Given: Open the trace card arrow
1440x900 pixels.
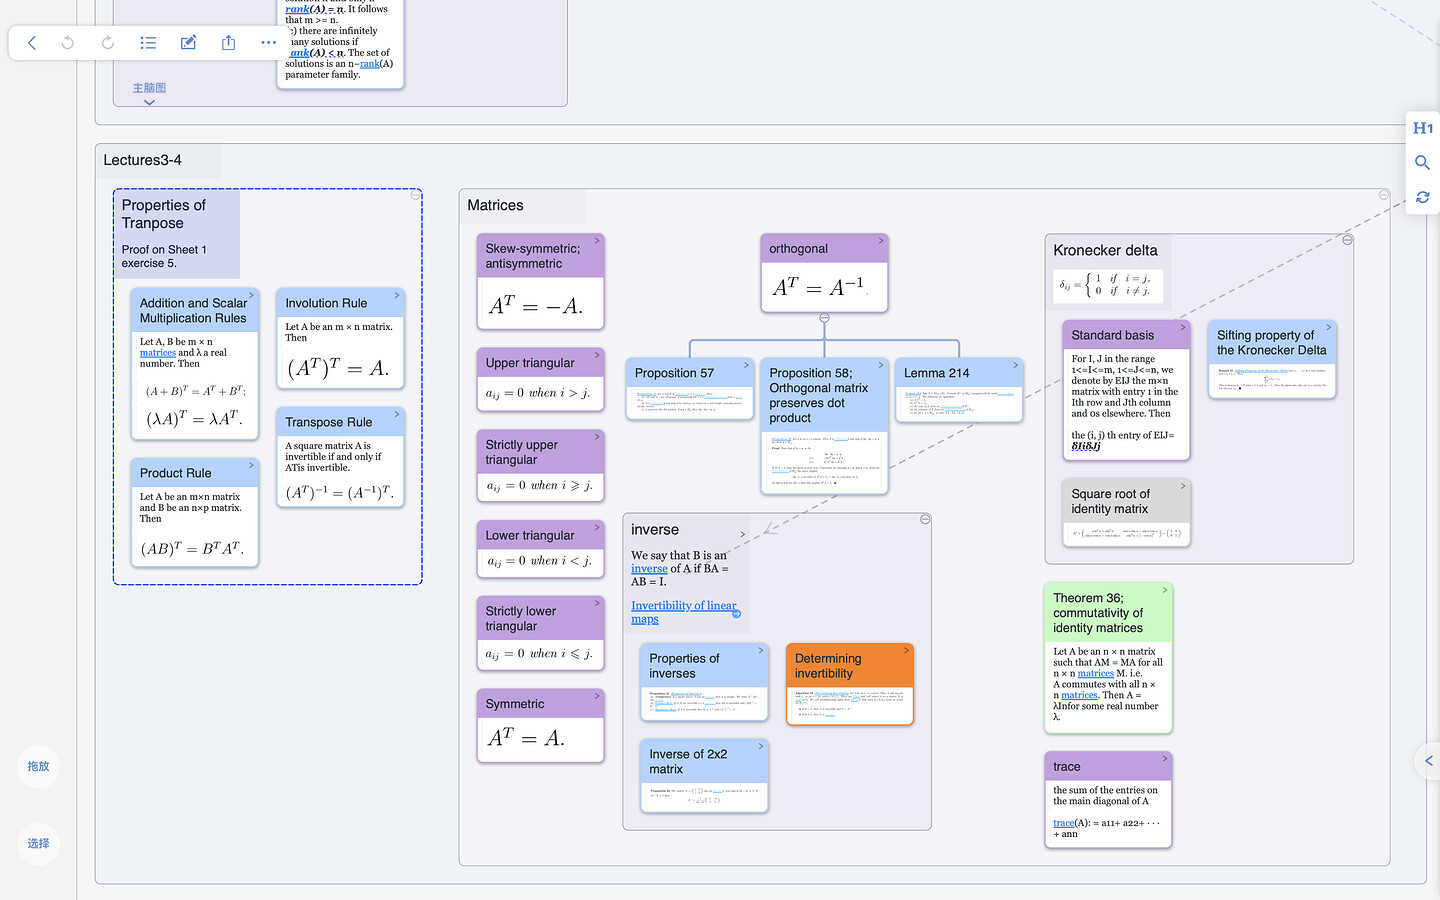Looking at the screenshot, I should (1165, 758).
